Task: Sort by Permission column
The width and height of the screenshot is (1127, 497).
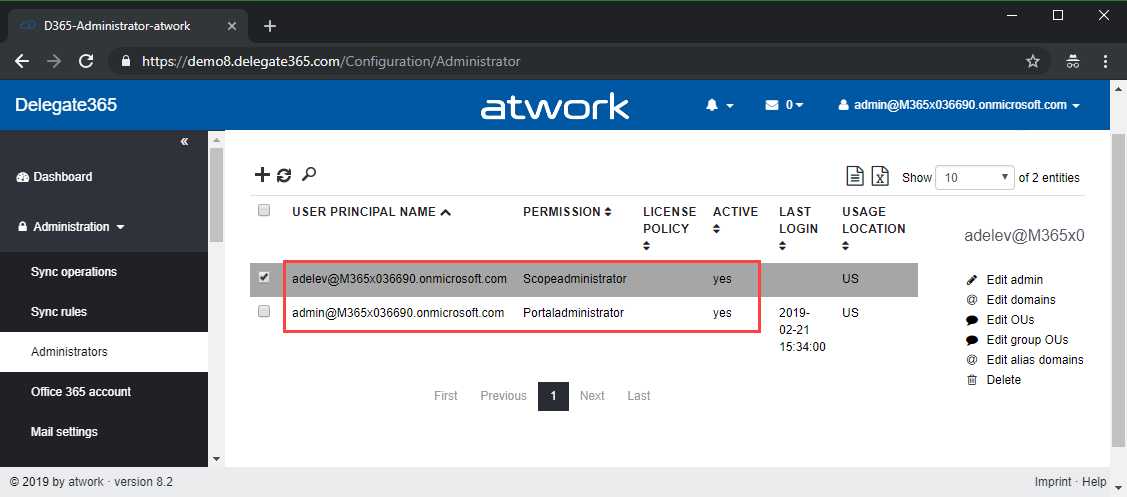Action: tap(567, 211)
